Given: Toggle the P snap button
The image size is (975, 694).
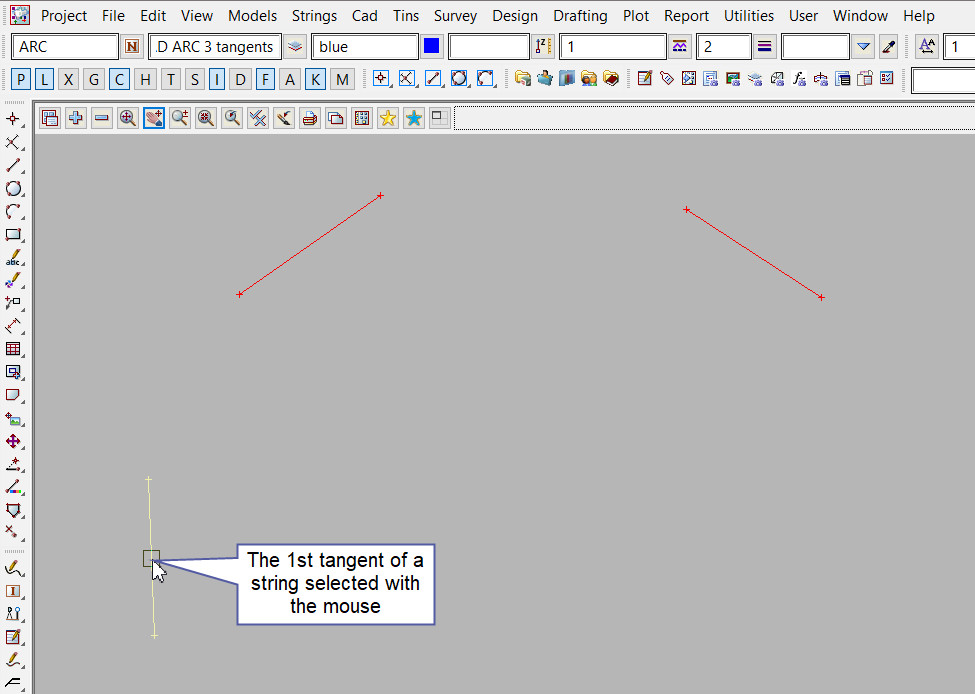Looking at the screenshot, I should tap(21, 79).
